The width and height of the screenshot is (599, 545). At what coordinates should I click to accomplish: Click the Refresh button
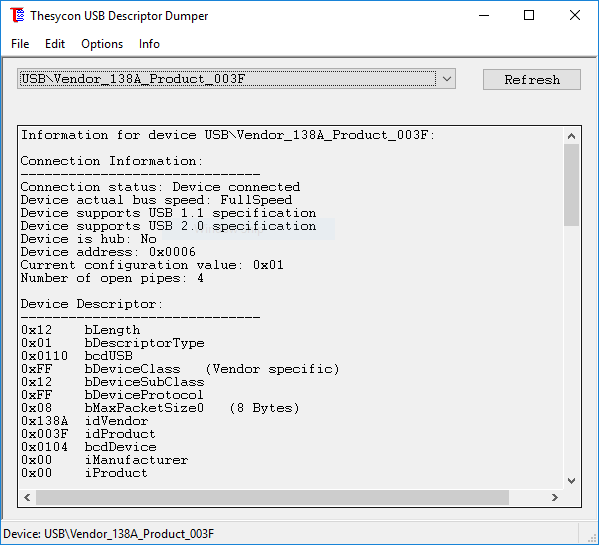(532, 79)
